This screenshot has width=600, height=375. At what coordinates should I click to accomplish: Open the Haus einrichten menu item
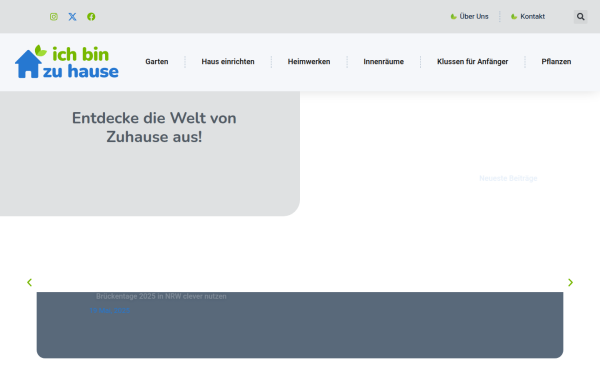coord(228,62)
